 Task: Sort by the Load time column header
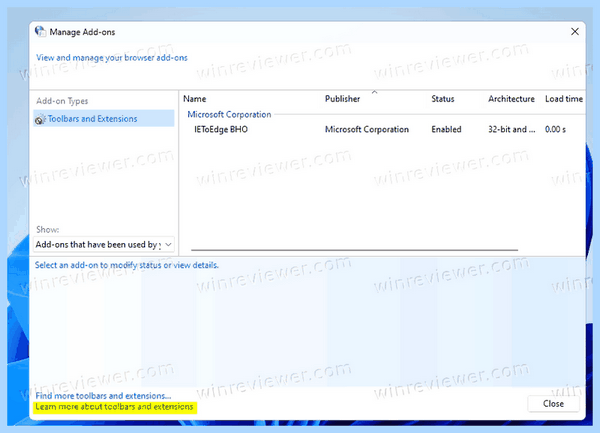click(x=564, y=99)
